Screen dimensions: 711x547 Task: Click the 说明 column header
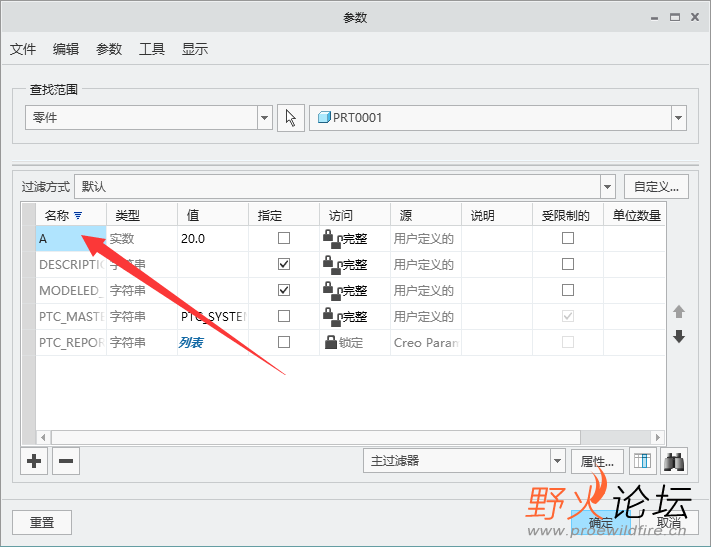click(x=497, y=215)
